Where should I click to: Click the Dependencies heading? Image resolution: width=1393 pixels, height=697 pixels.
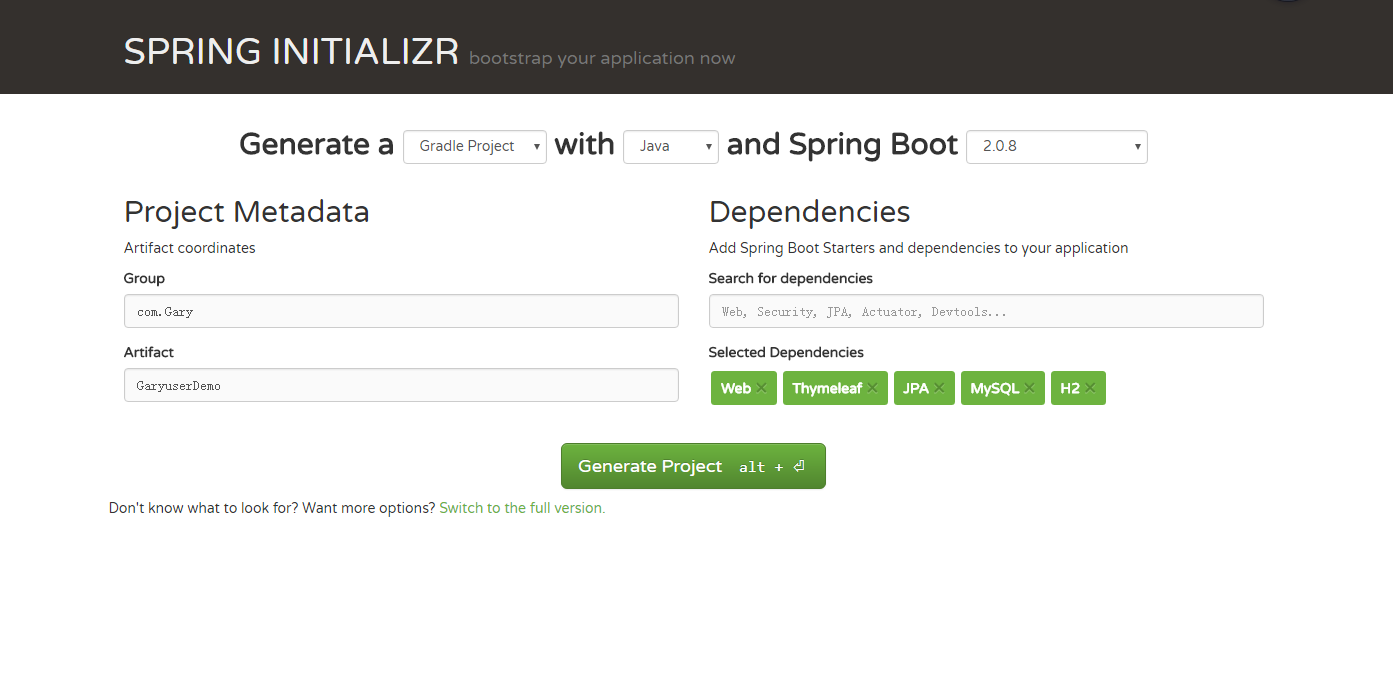pyautogui.click(x=809, y=212)
